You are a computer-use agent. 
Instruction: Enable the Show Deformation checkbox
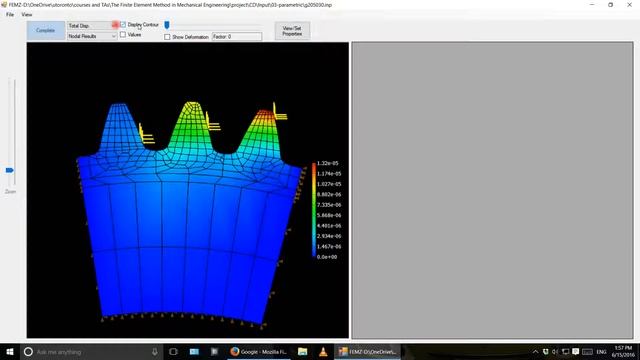[x=167, y=37]
